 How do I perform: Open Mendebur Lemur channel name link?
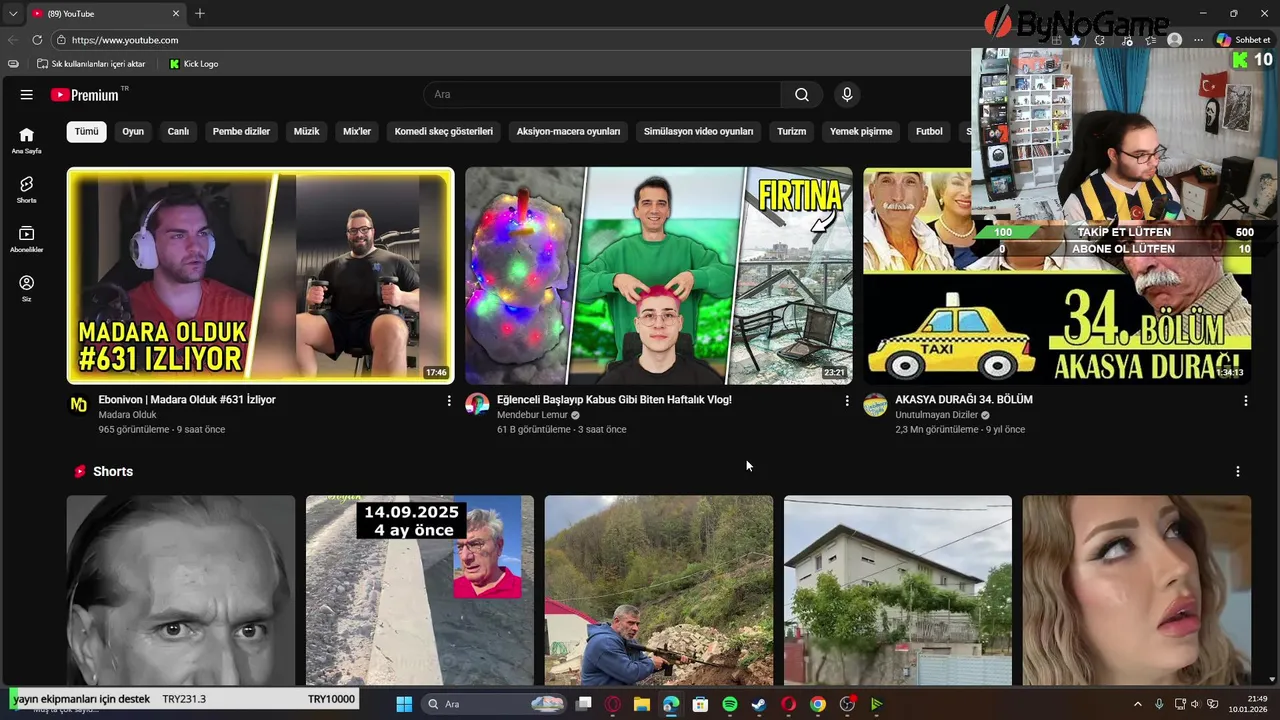532,415
